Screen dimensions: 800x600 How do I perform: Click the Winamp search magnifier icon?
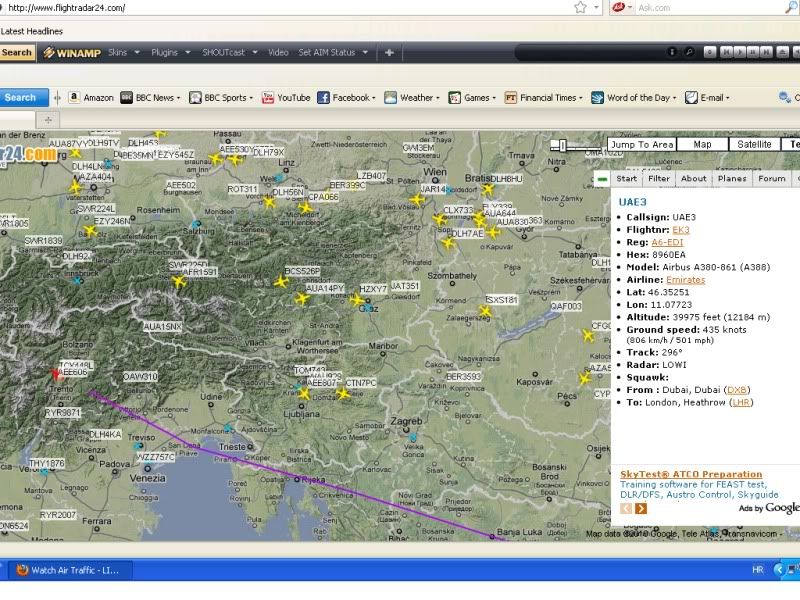point(689,52)
